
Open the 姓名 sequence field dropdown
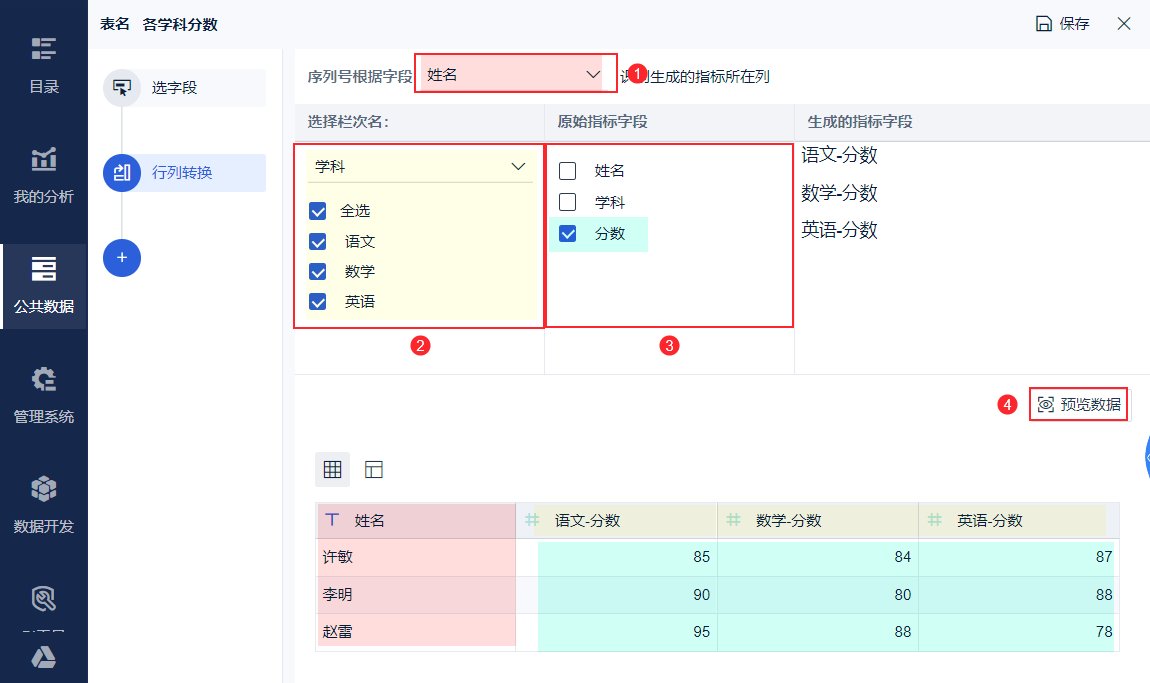(x=511, y=74)
